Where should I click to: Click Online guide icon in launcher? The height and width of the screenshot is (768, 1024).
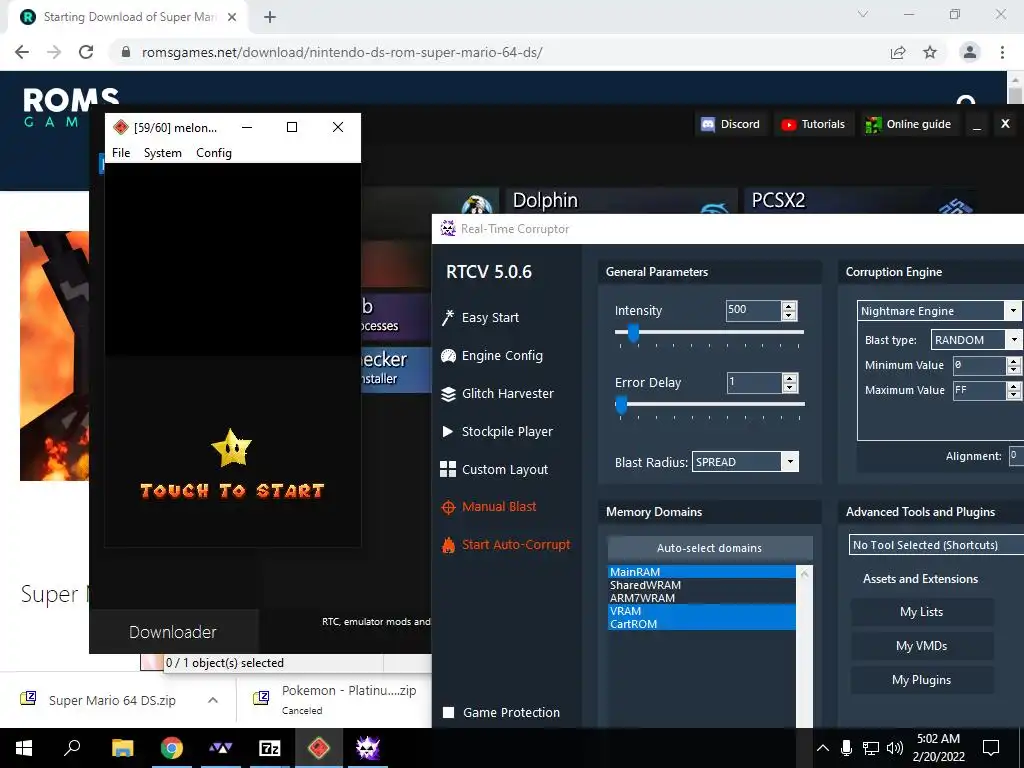[873, 124]
